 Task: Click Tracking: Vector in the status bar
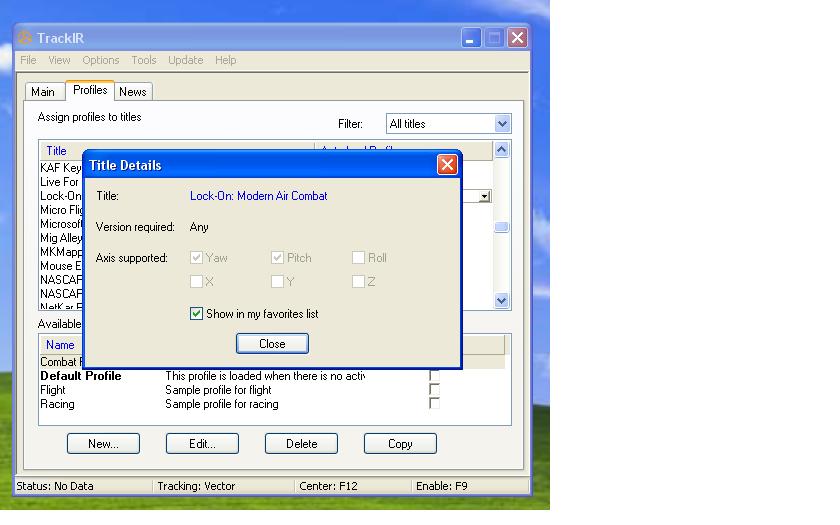[x=196, y=486]
